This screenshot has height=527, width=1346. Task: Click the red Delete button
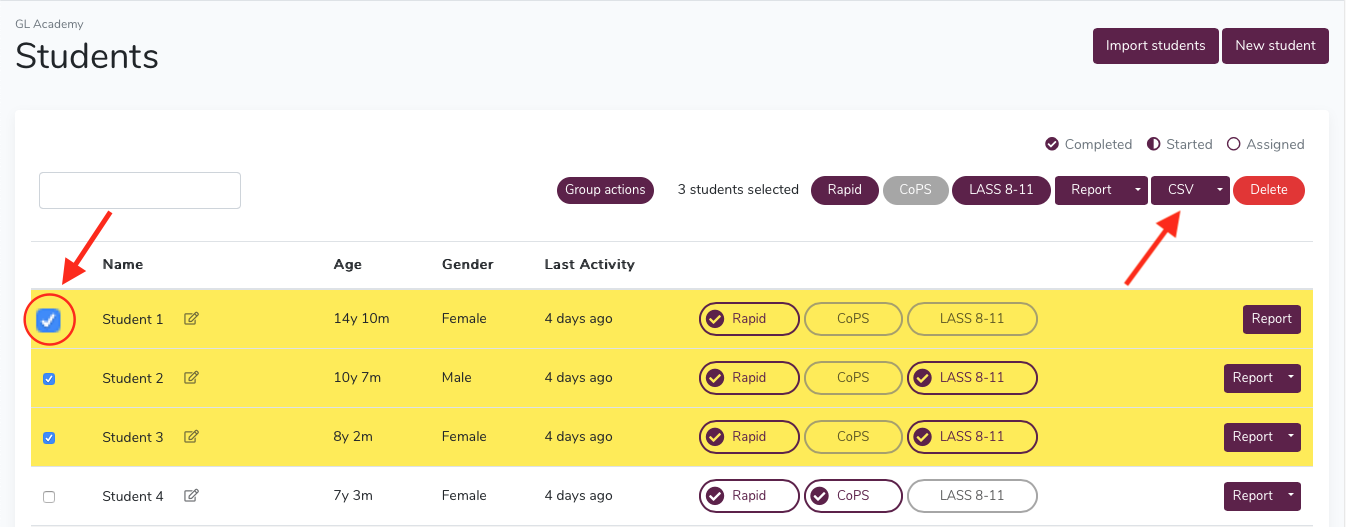(x=1269, y=190)
